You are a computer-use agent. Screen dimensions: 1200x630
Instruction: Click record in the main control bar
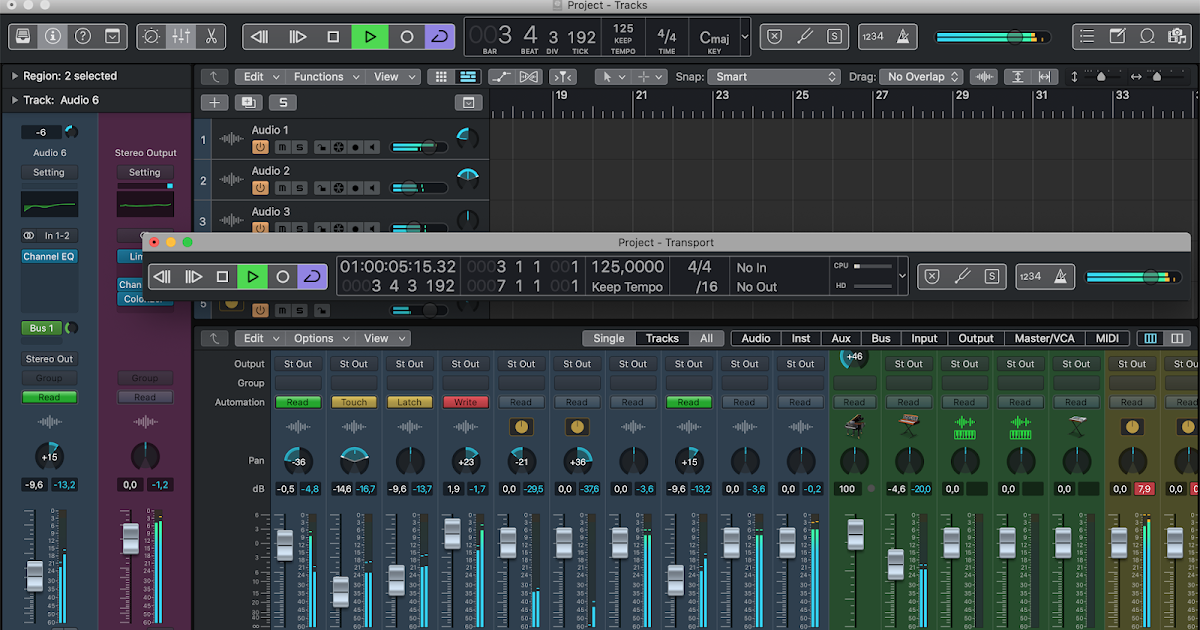tap(407, 37)
